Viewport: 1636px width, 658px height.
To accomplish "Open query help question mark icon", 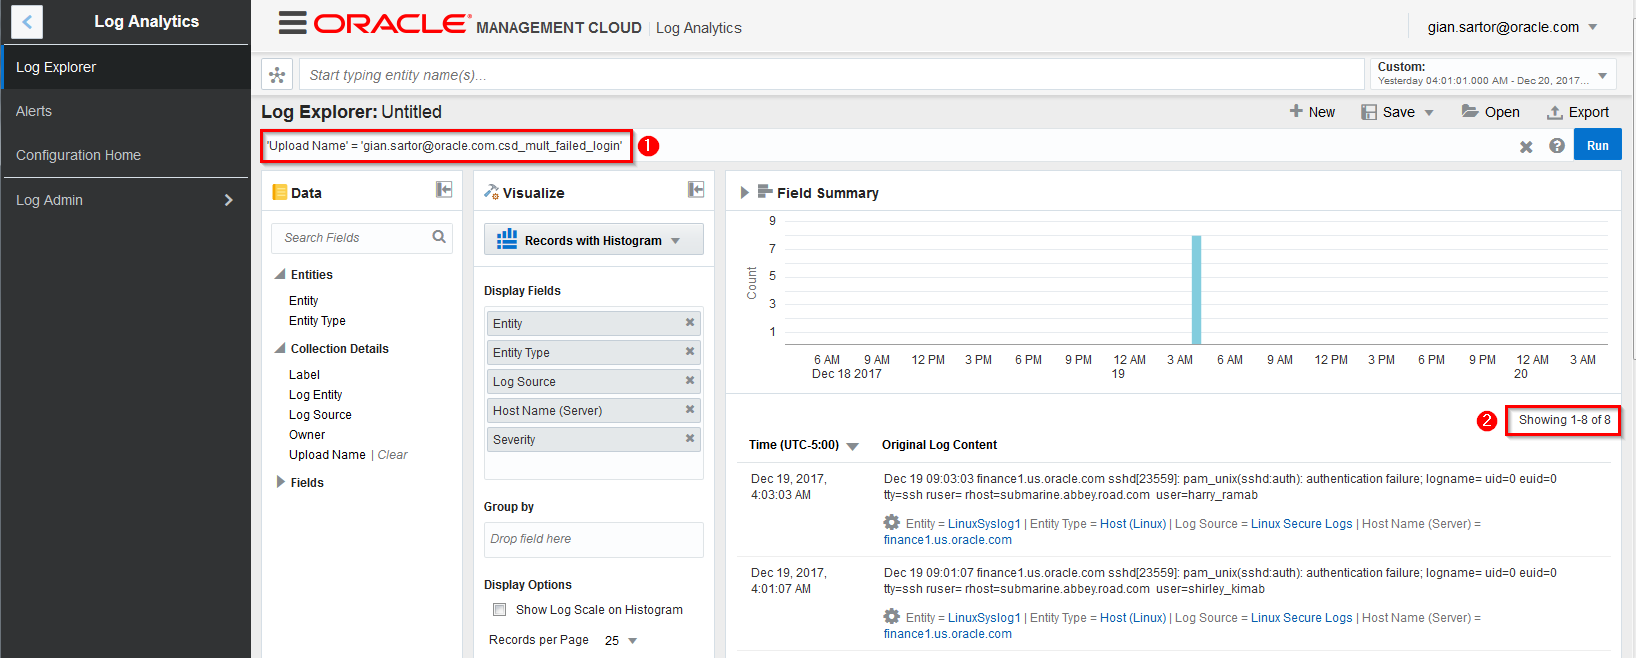I will point(1557,146).
